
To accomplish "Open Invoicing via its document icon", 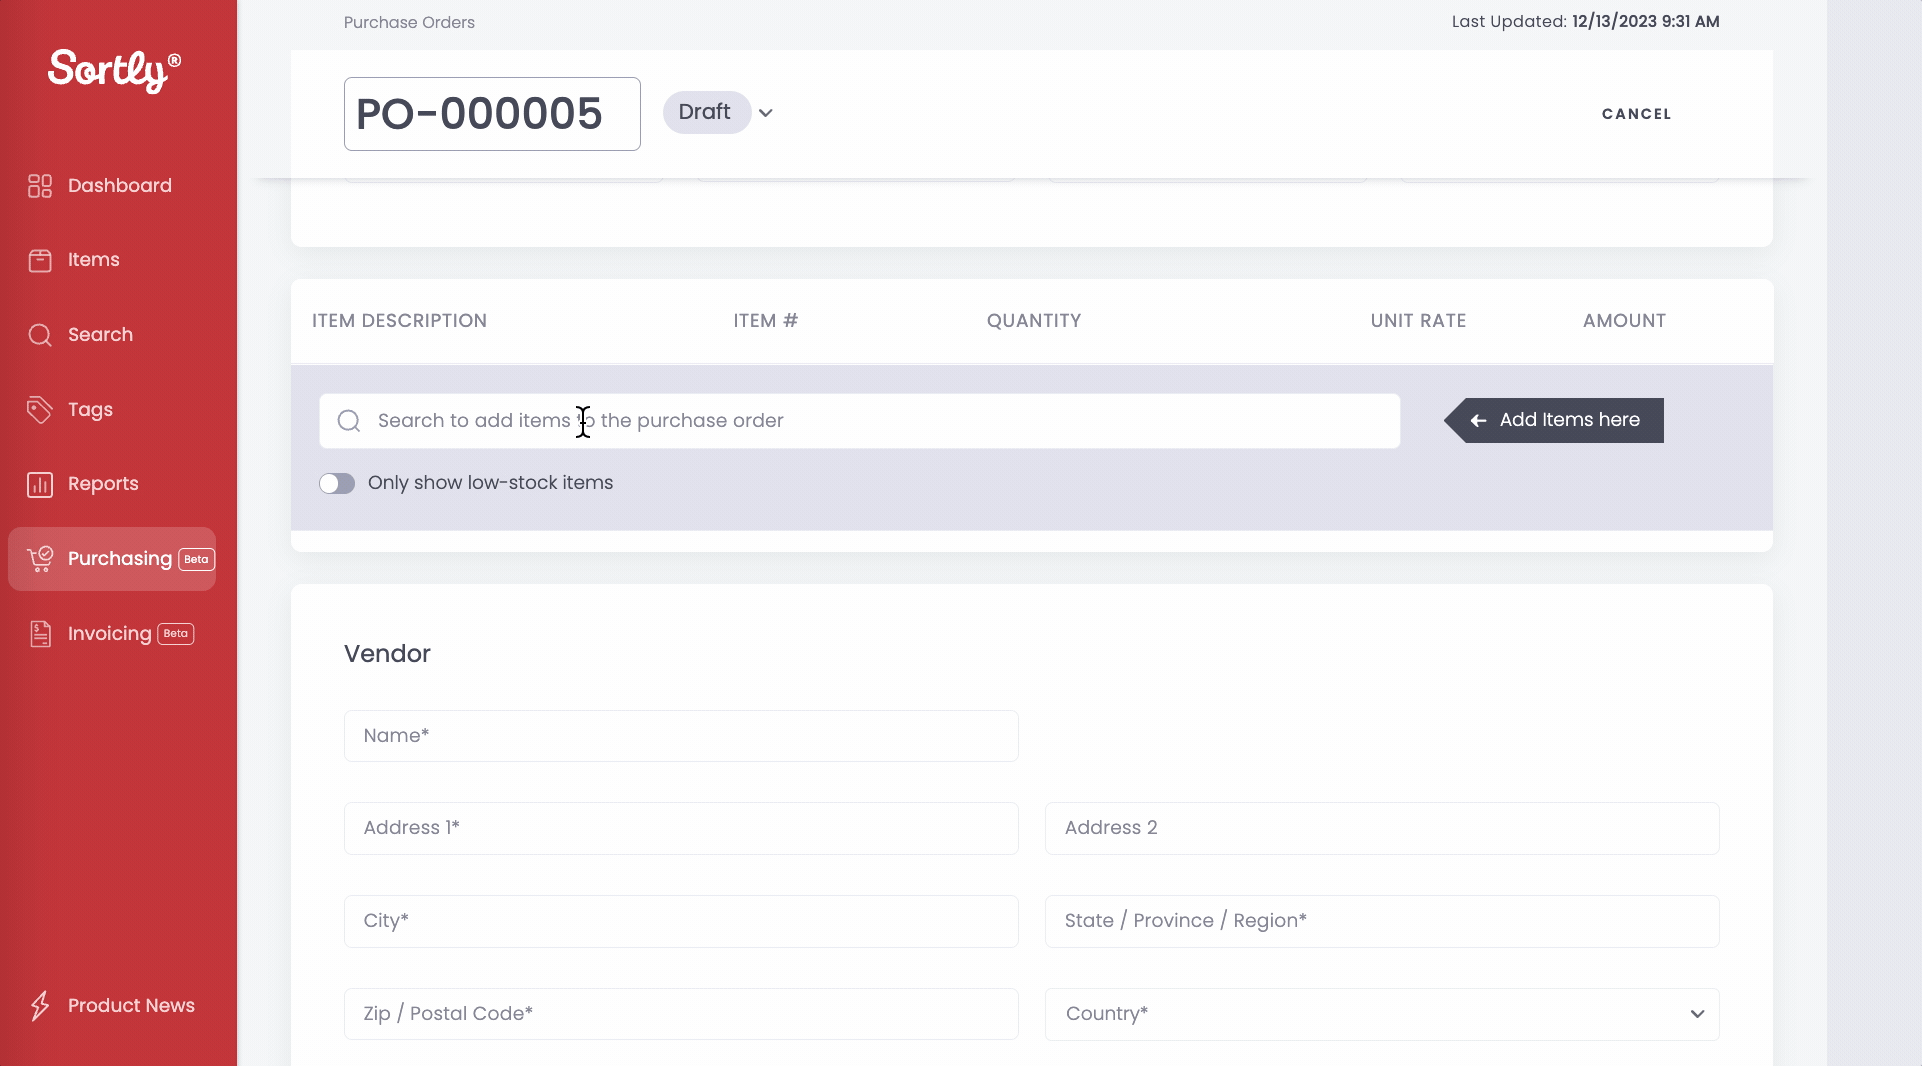I will coord(40,634).
